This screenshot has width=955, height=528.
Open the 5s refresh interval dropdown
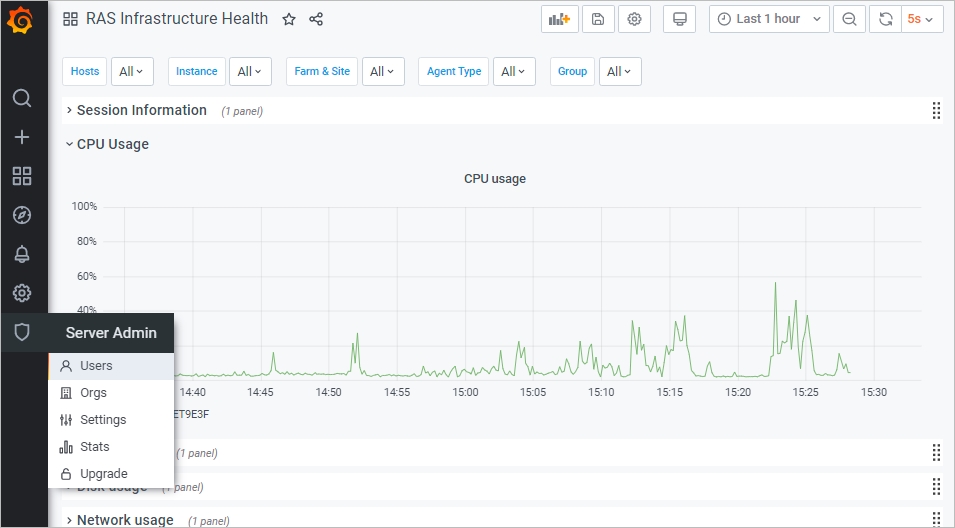pyautogui.click(x=921, y=19)
